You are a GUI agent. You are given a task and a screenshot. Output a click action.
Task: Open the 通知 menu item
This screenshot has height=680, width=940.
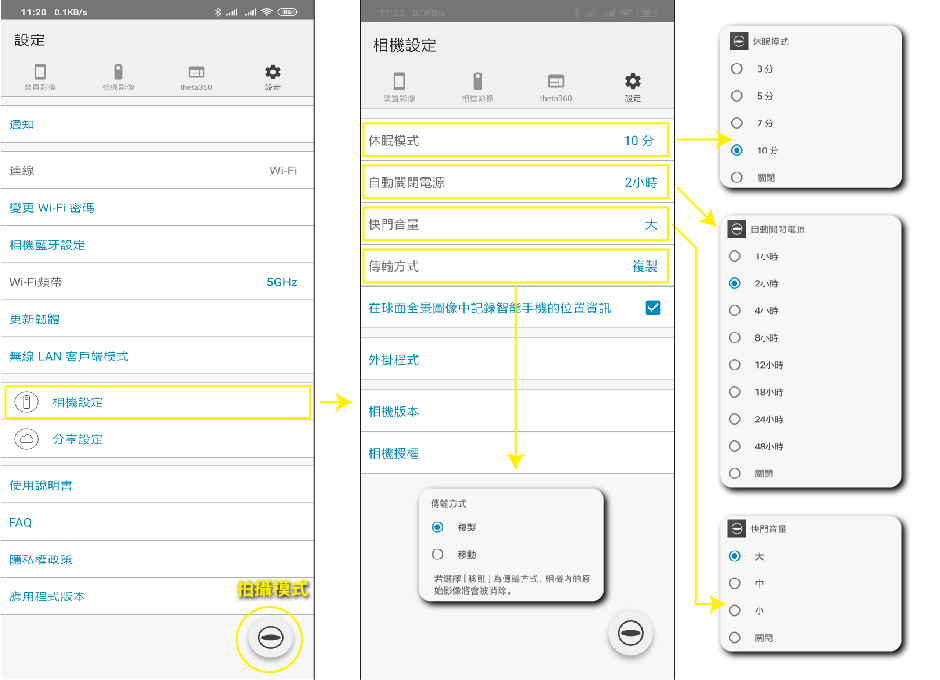(157, 124)
